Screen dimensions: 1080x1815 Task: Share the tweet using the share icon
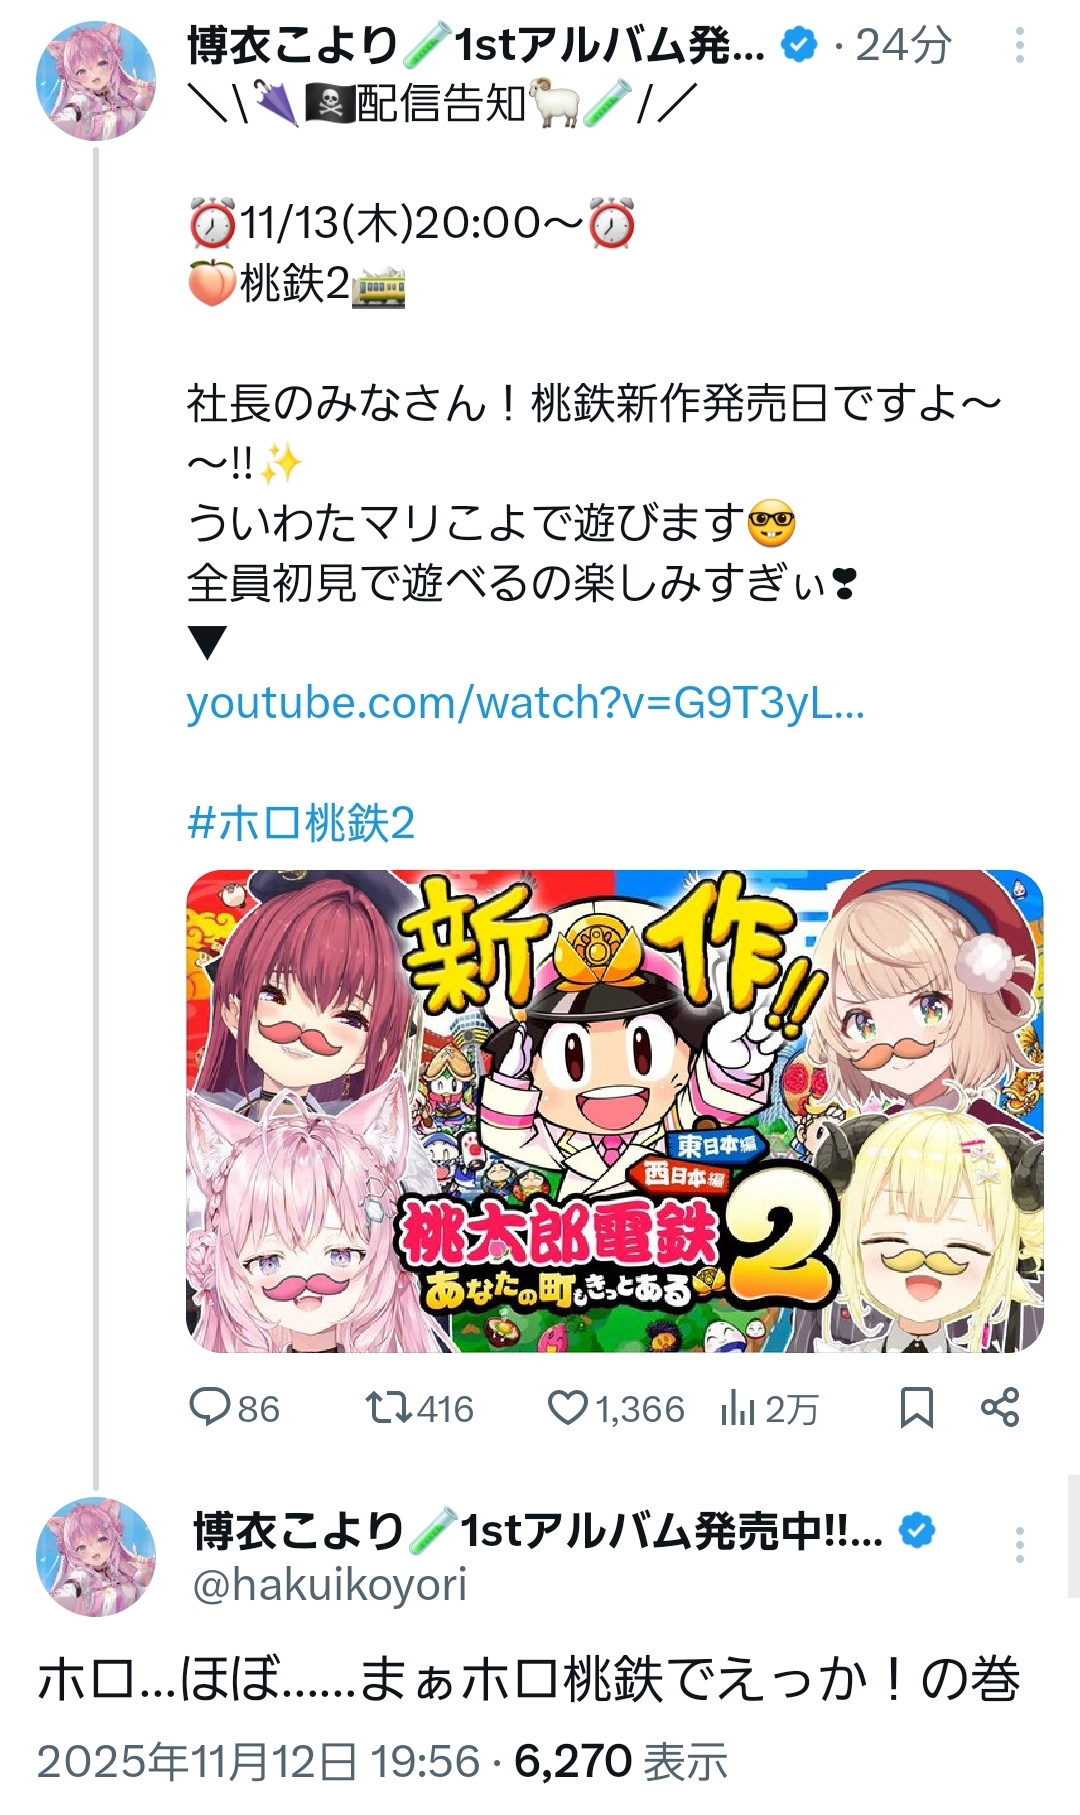1000,1408
